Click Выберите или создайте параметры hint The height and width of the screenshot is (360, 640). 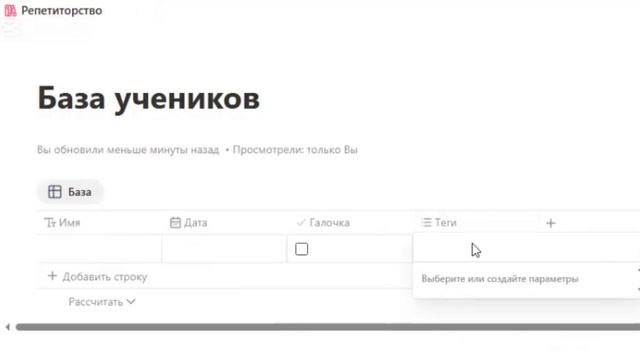coord(500,279)
